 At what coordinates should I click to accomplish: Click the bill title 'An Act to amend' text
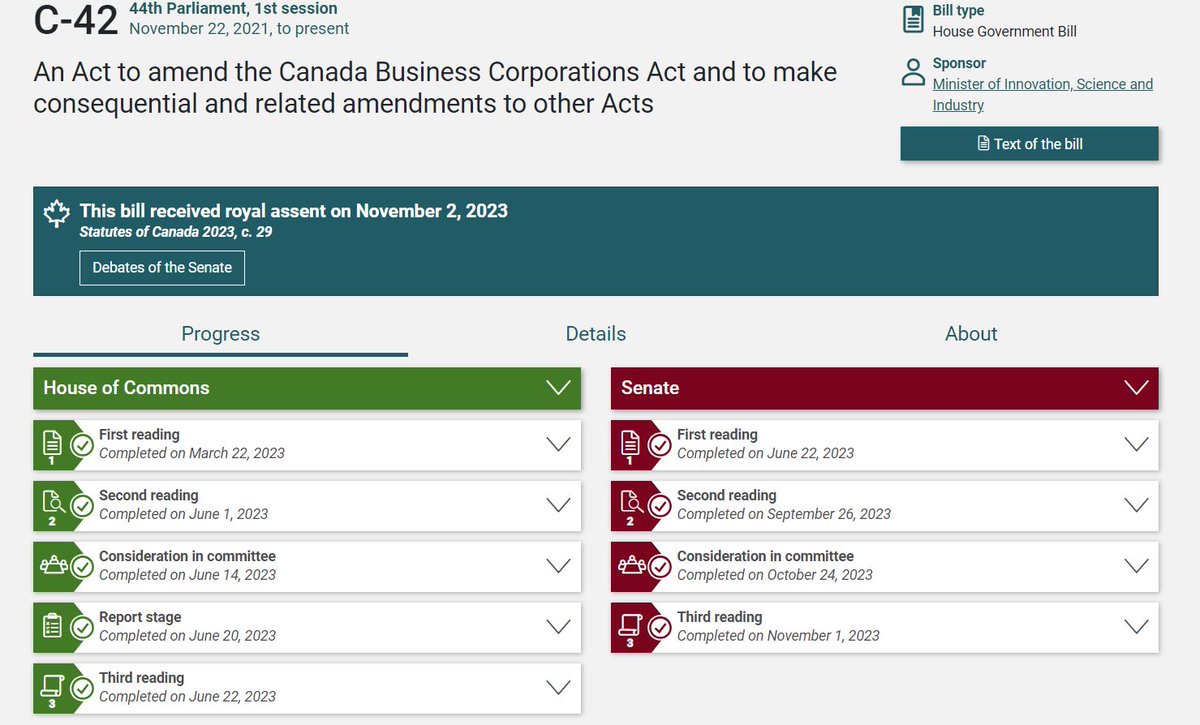[x=435, y=88]
